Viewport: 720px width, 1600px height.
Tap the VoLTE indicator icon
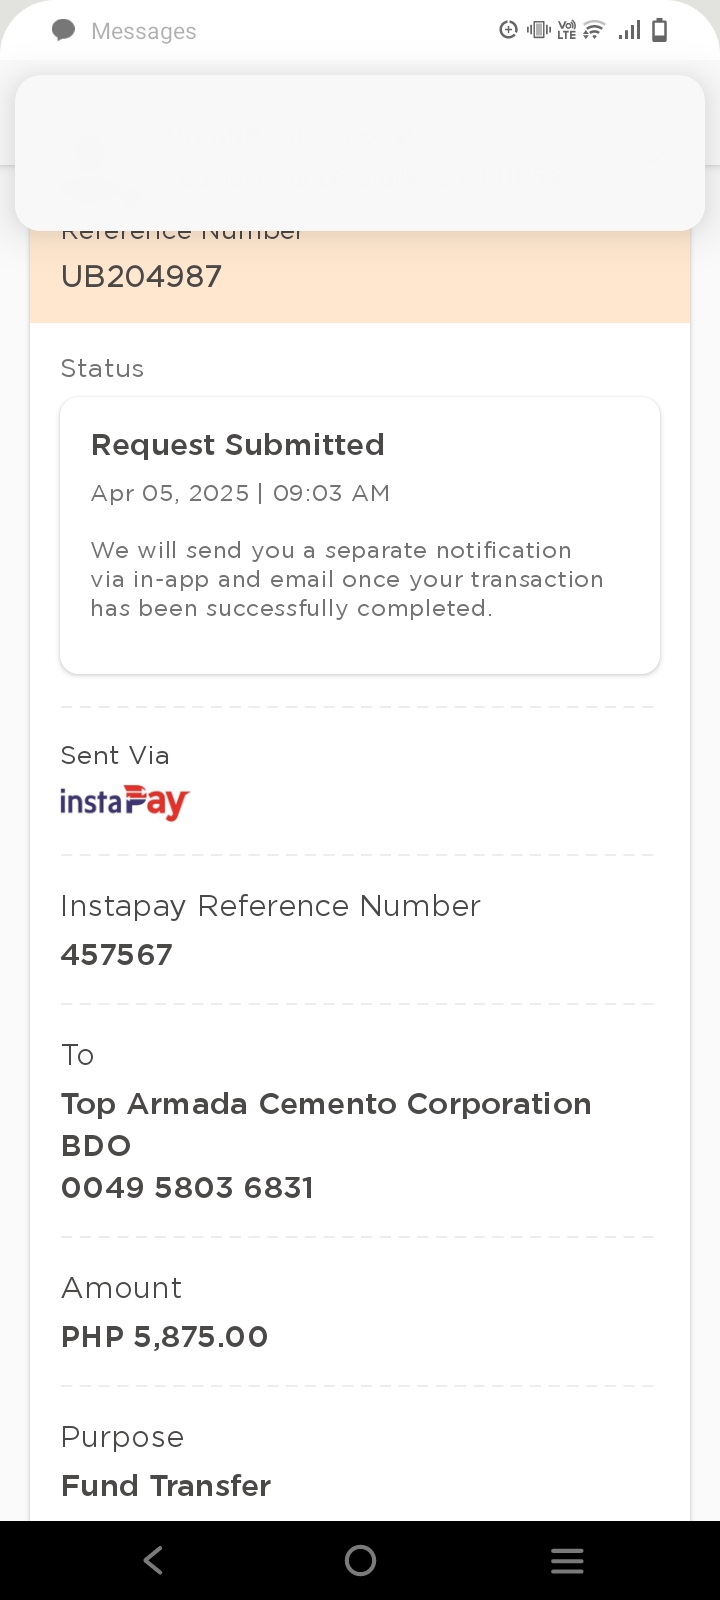pos(567,30)
